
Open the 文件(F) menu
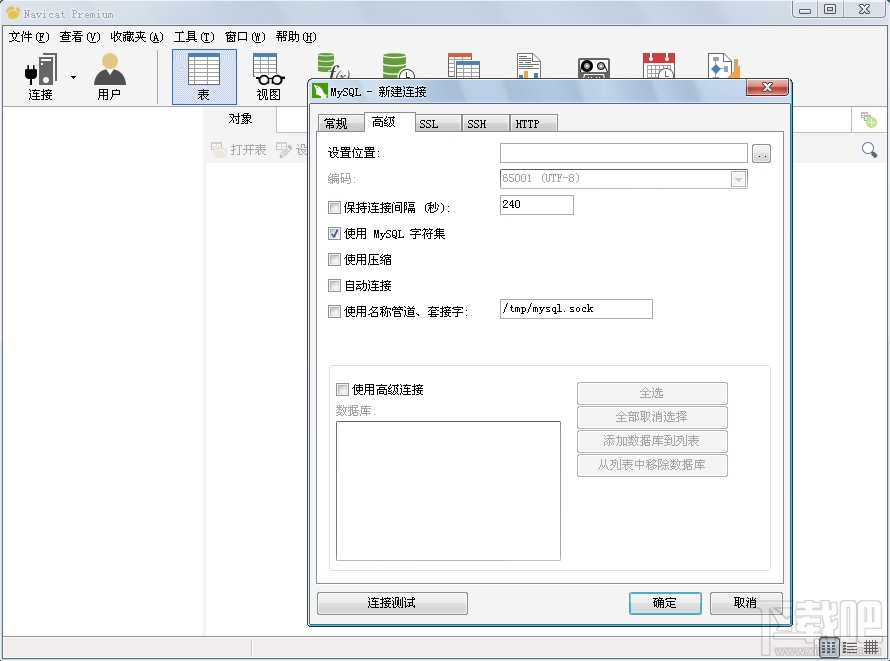pos(29,37)
